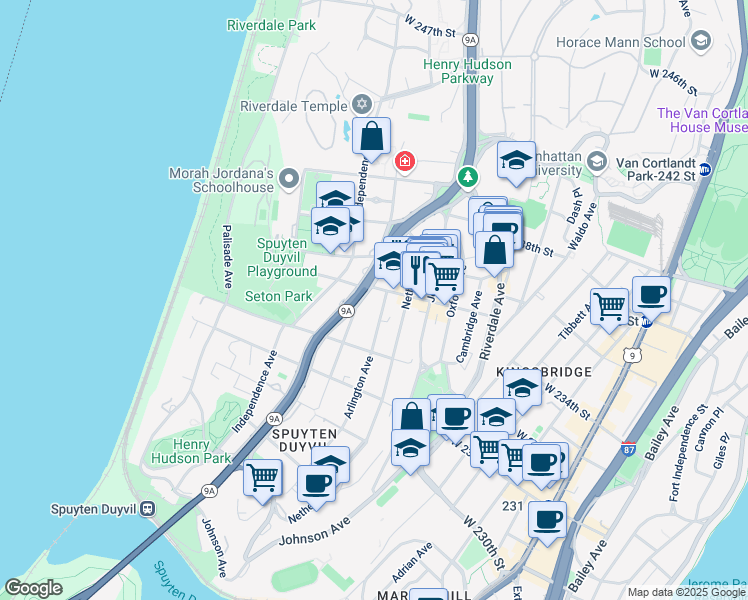The image size is (748, 600).
Task: Click the Spuyten Duyvil train station icon
Action: (x=147, y=509)
